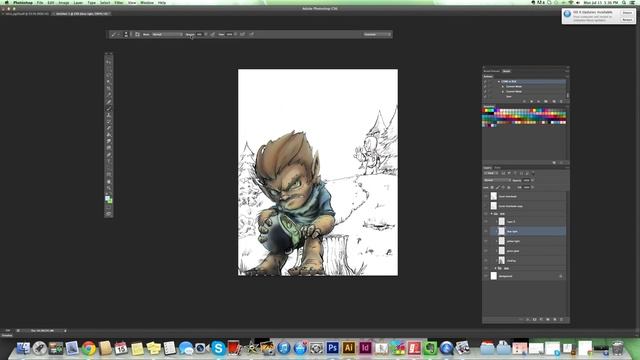Select the Hand tool
Image resolution: width=640 pixels, height=360 pixels.
(109, 182)
